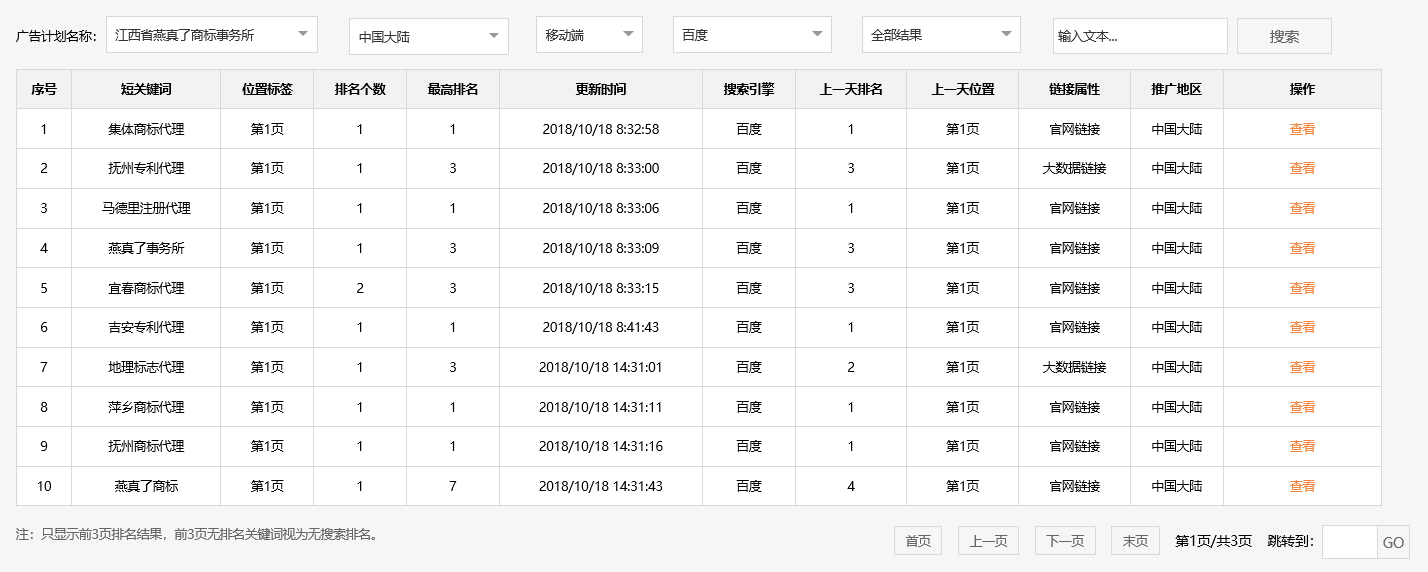Open the 全部结果 results filter dropdown
Image resolution: width=1428 pixels, height=572 pixels.
coord(941,35)
